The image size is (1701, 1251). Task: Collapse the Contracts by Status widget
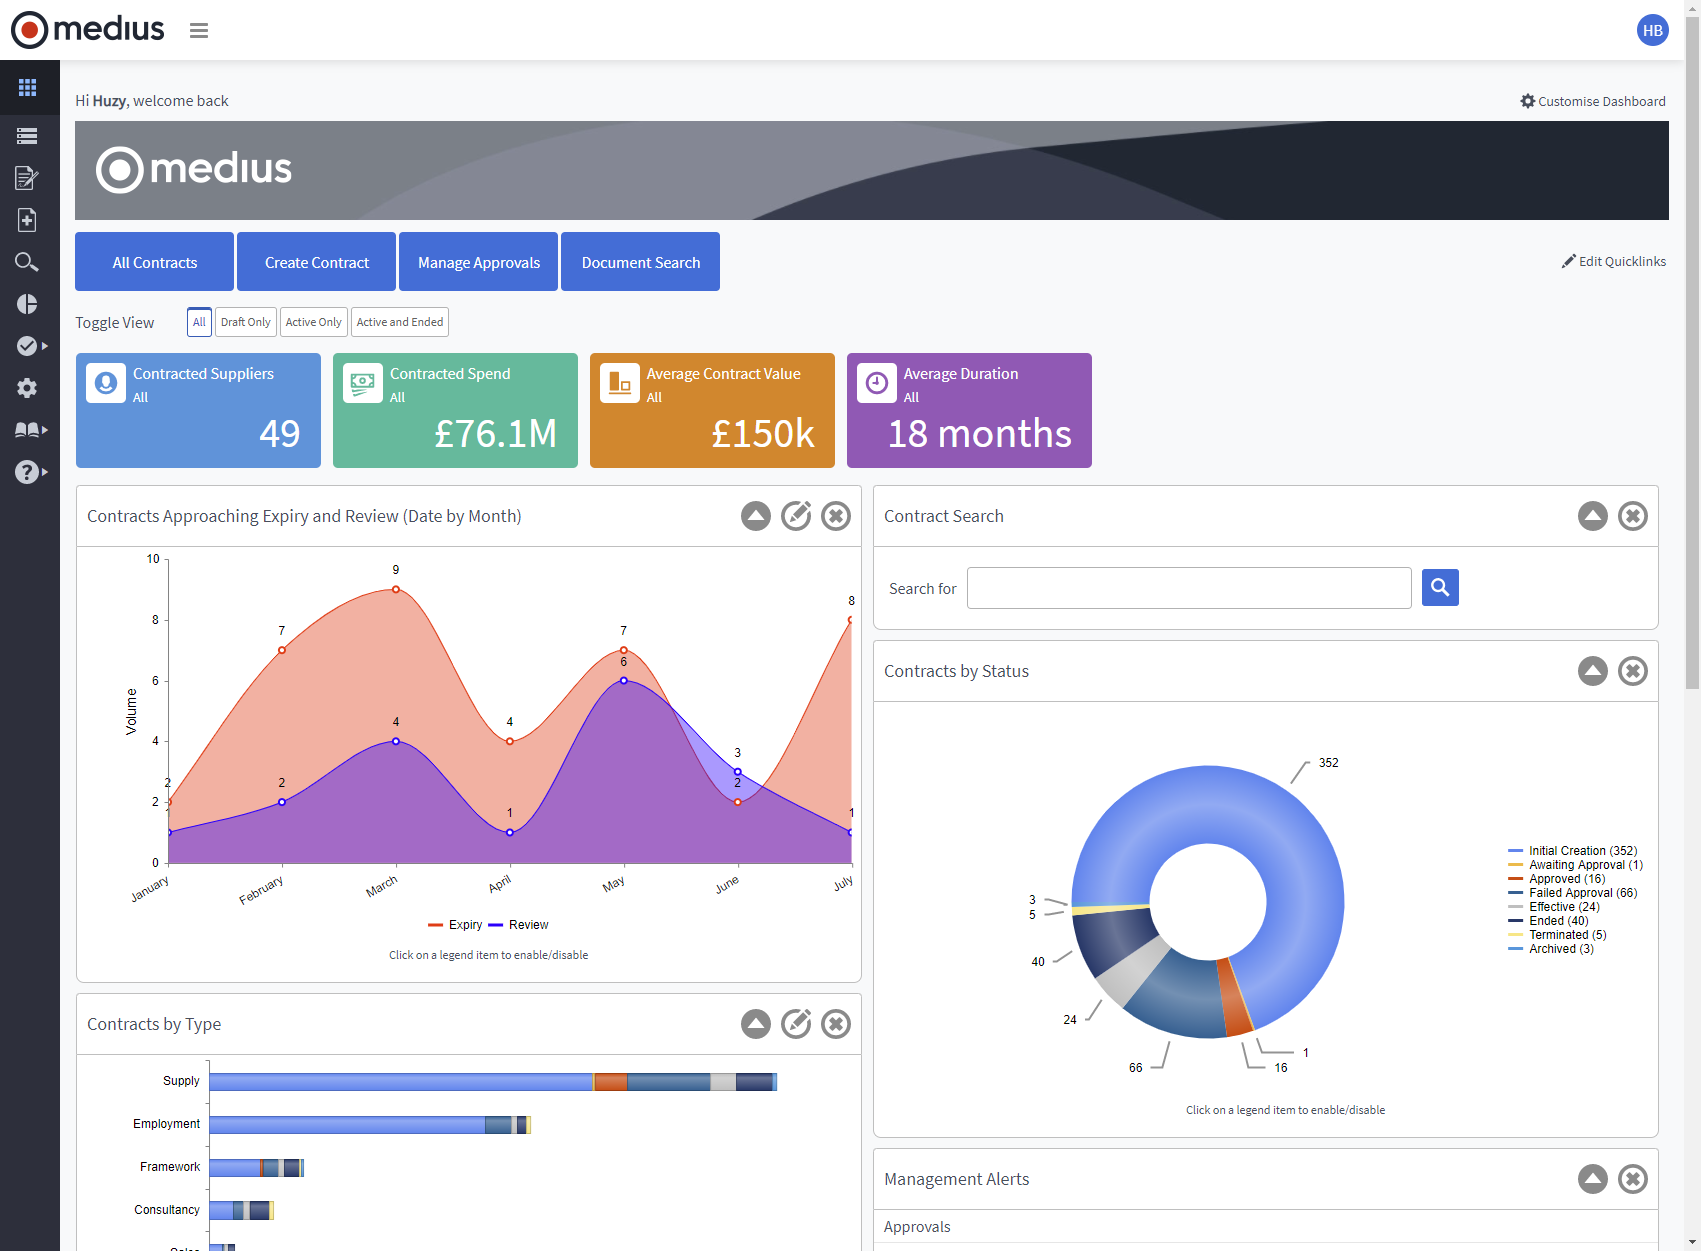pyautogui.click(x=1593, y=671)
